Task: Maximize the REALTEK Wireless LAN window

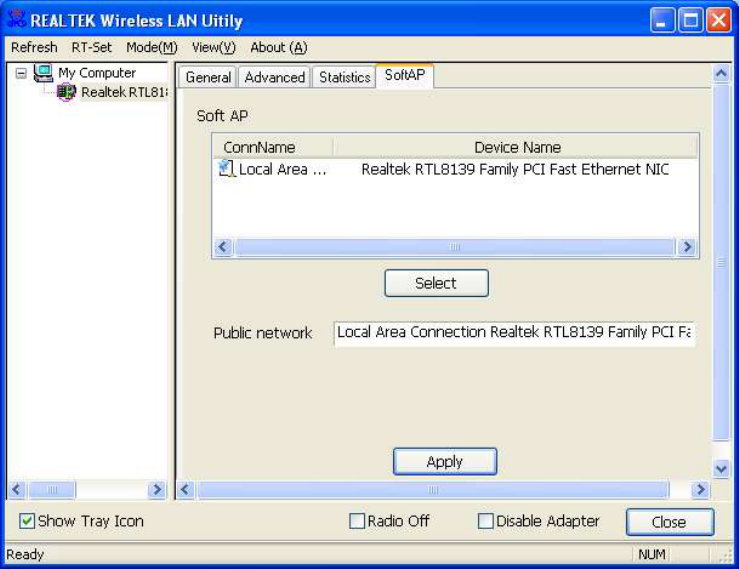Action: 690,20
